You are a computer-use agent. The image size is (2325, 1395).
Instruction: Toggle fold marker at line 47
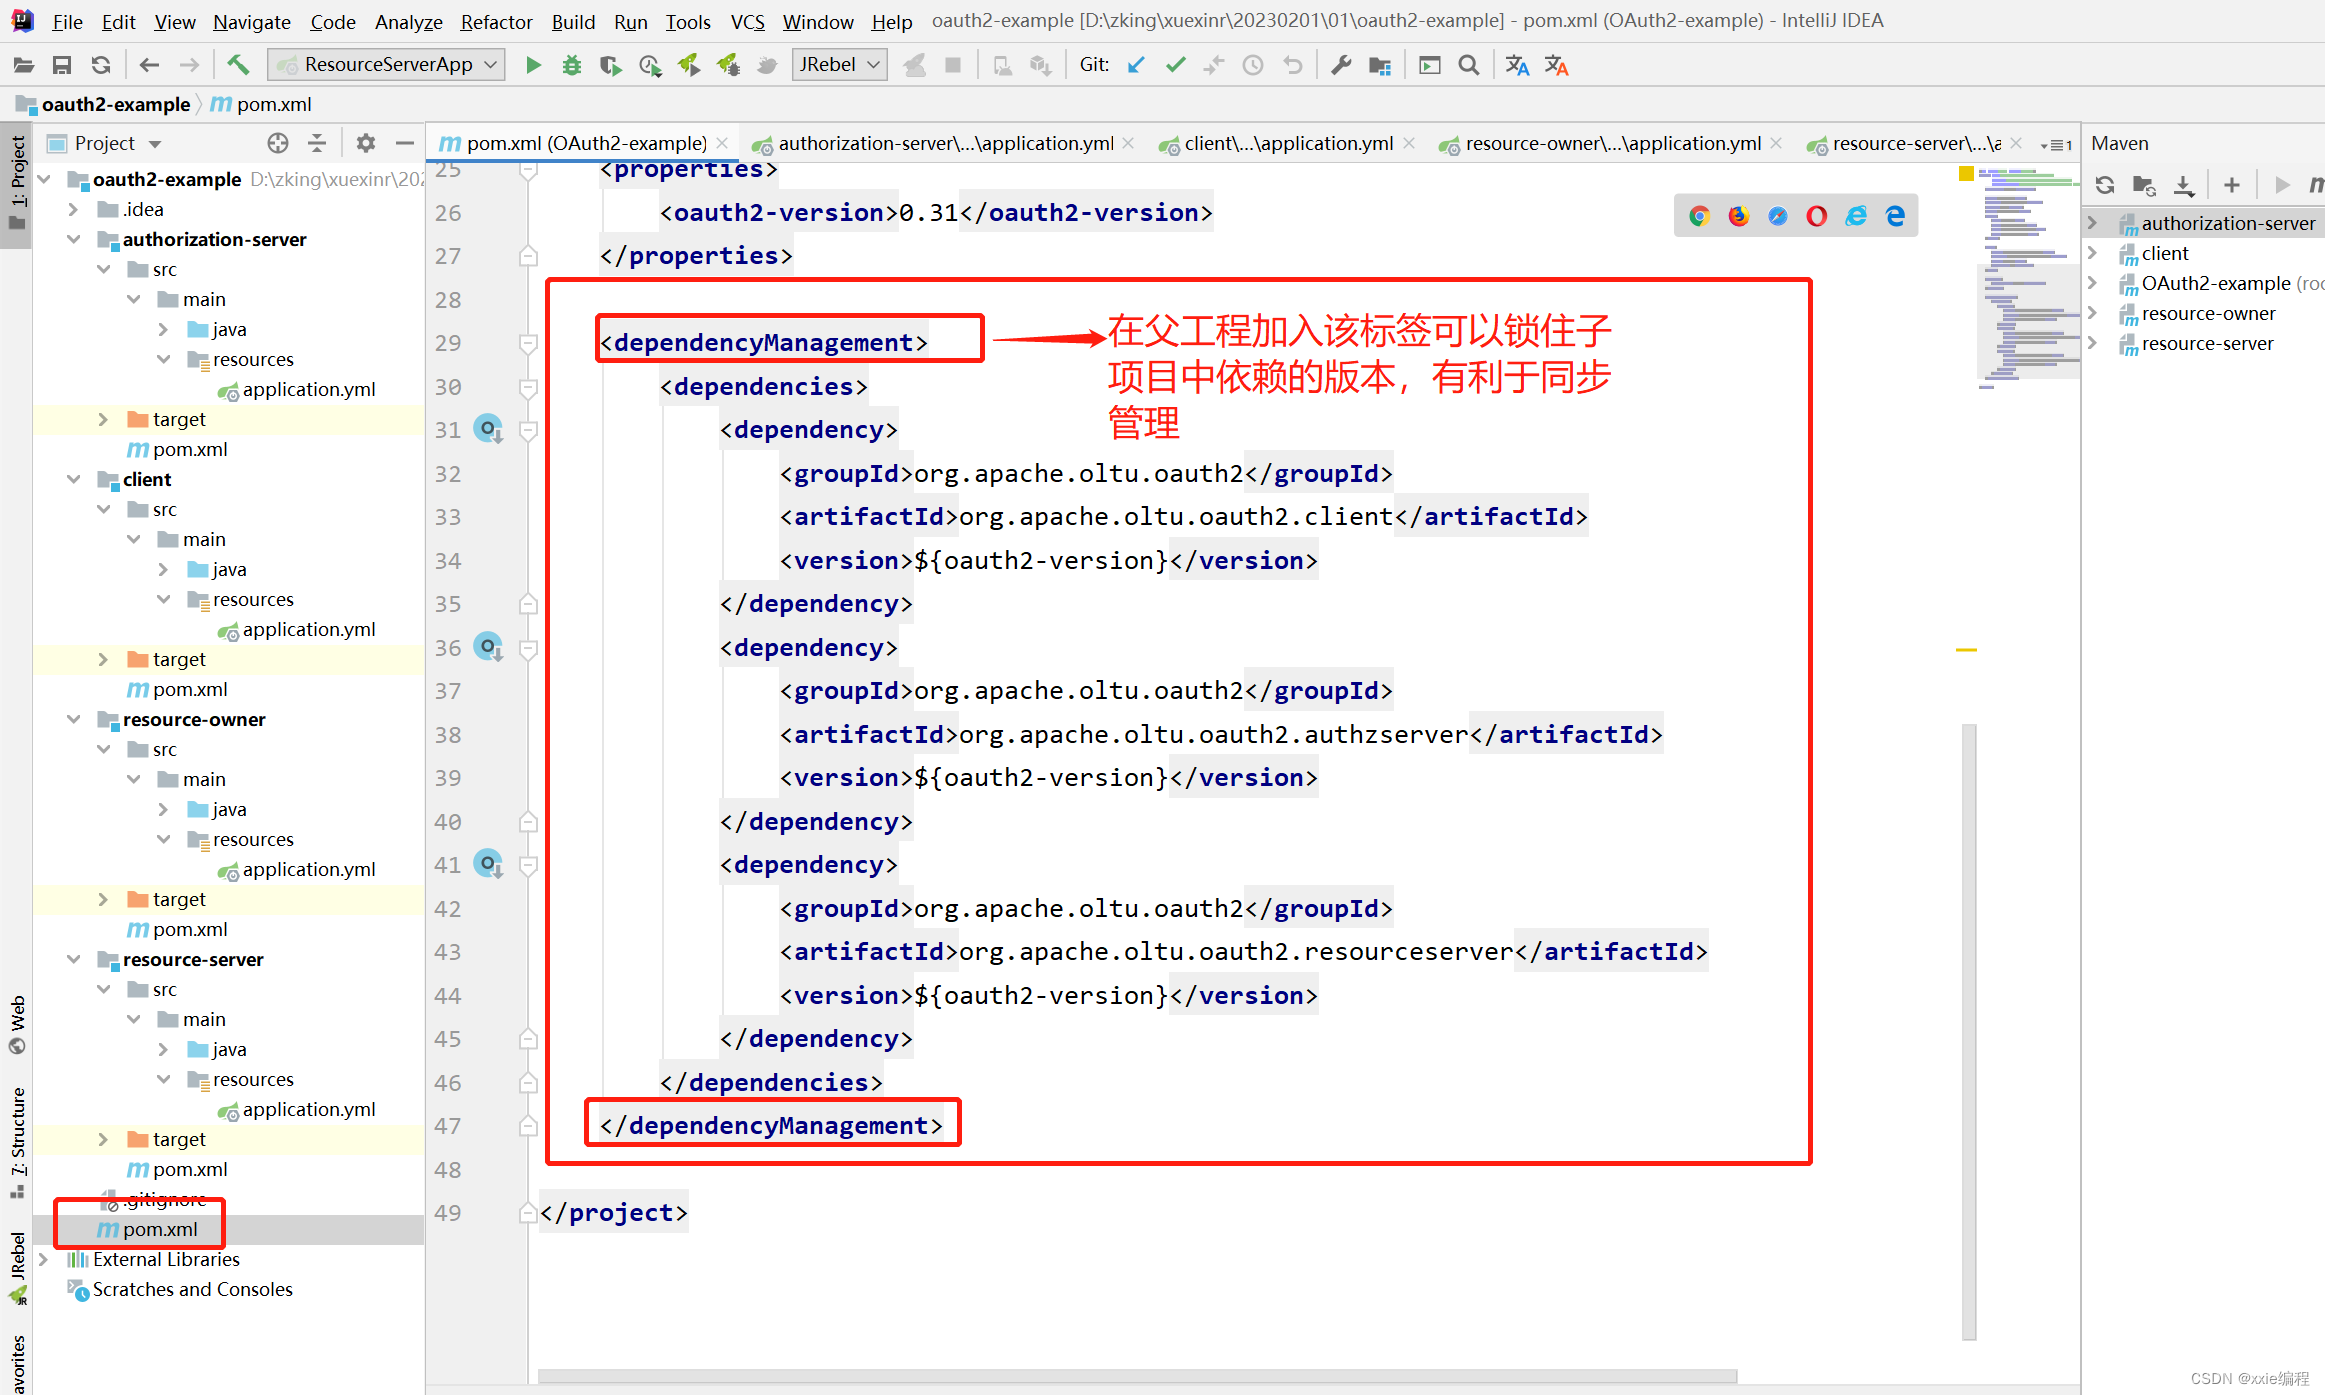(529, 1126)
